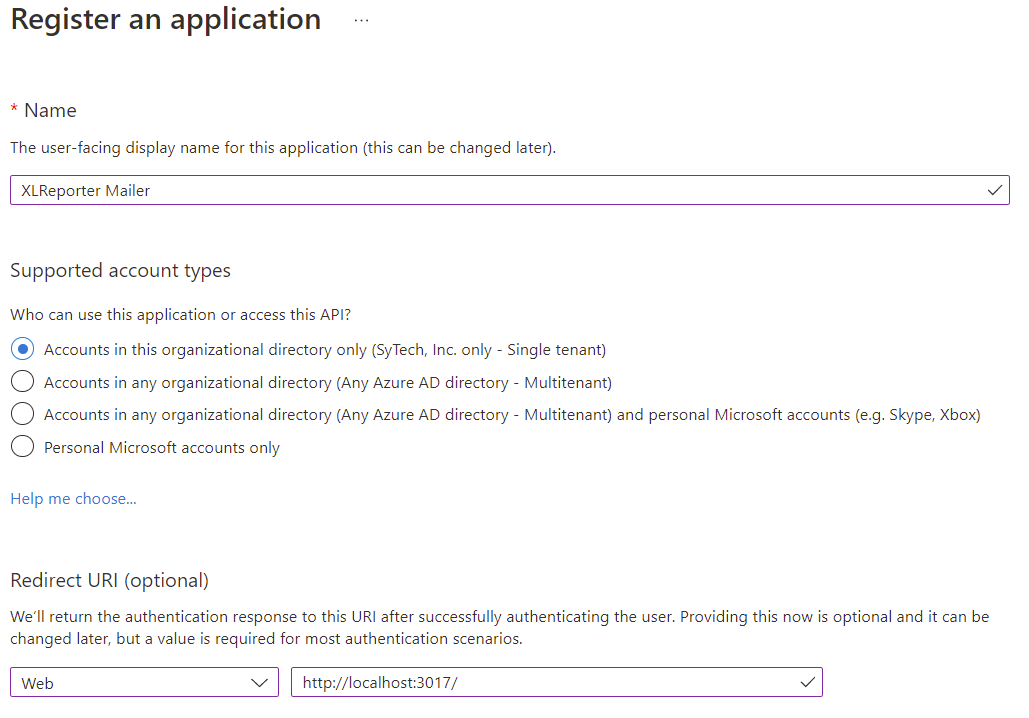
Task: Open the more options ellipsis beside the title
Action: [x=361, y=20]
